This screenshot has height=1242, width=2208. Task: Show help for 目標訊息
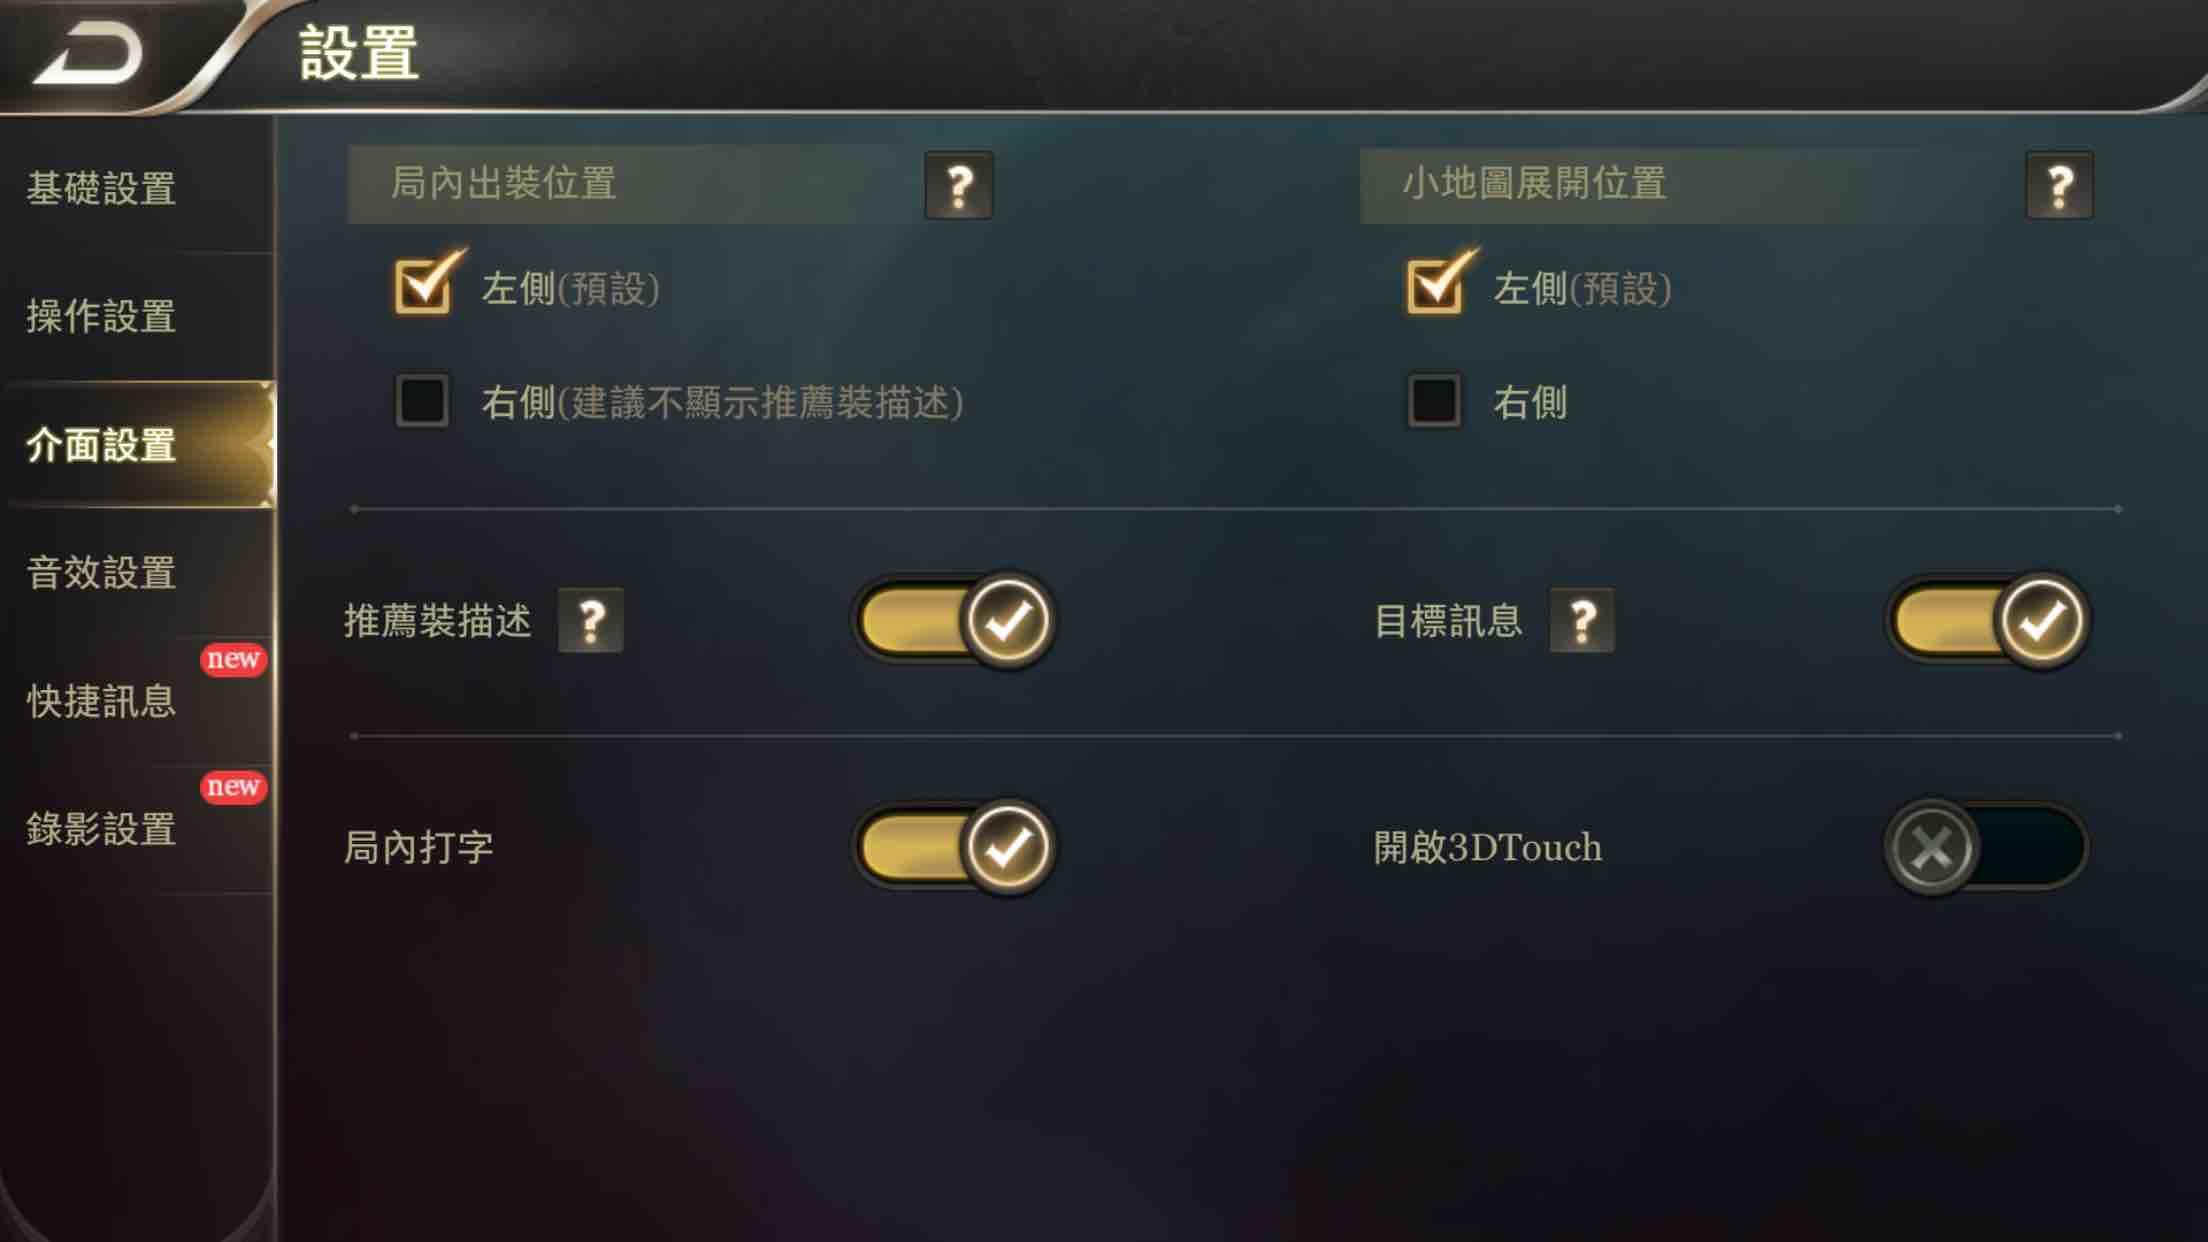click(1581, 621)
